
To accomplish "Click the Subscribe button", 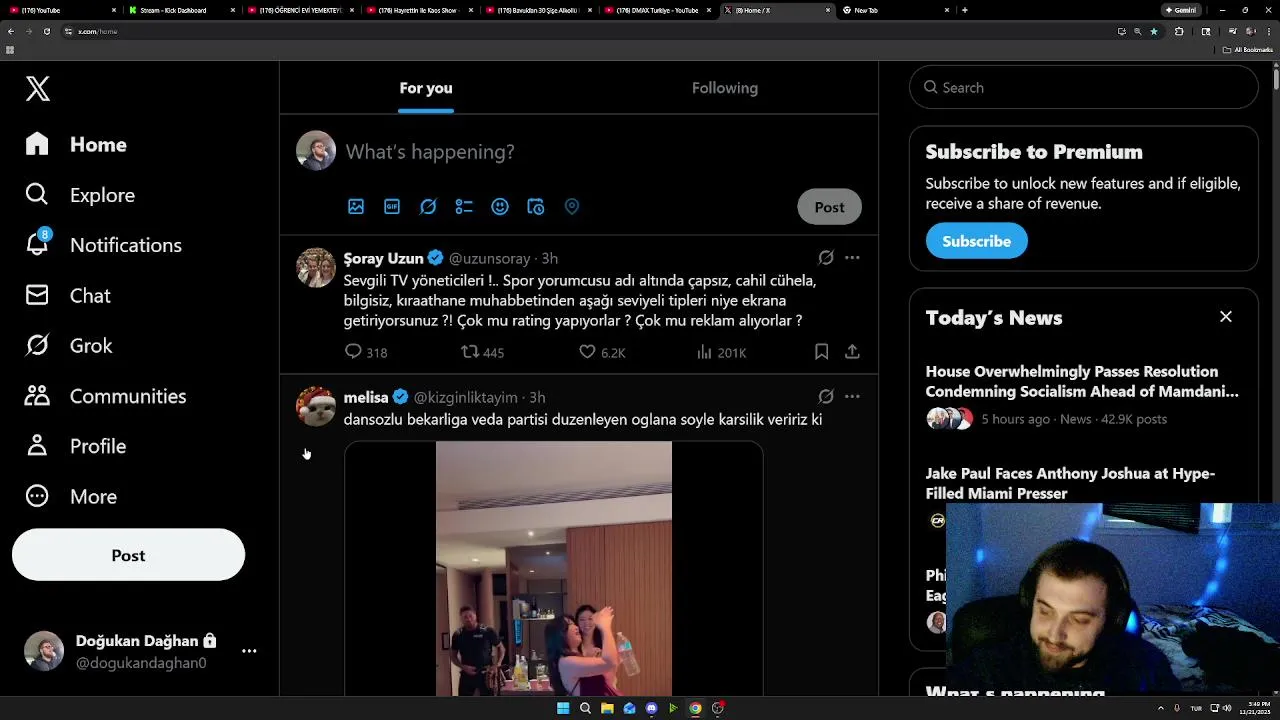I will coord(976,241).
